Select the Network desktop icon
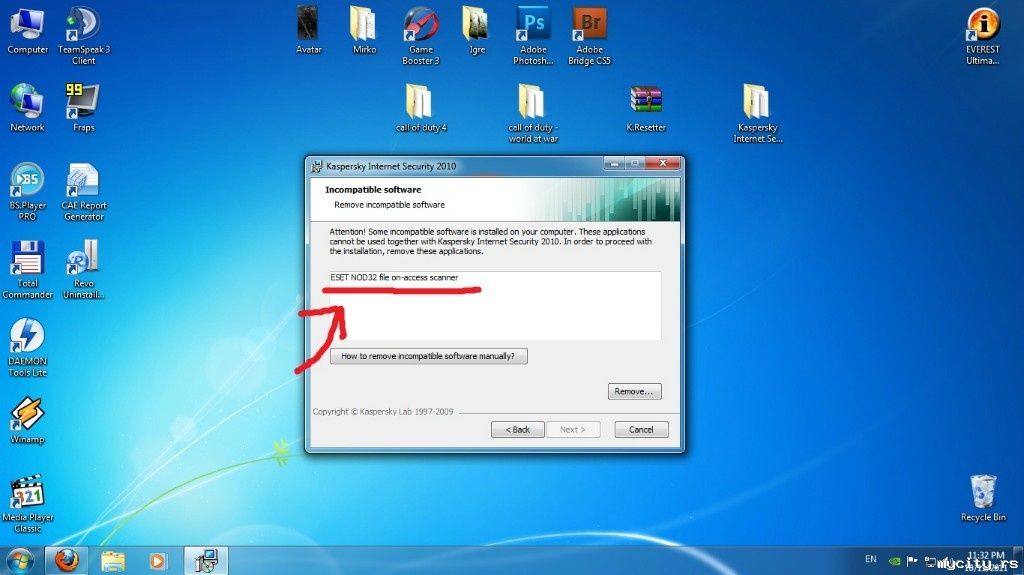The width and height of the screenshot is (1024, 575). (27, 108)
